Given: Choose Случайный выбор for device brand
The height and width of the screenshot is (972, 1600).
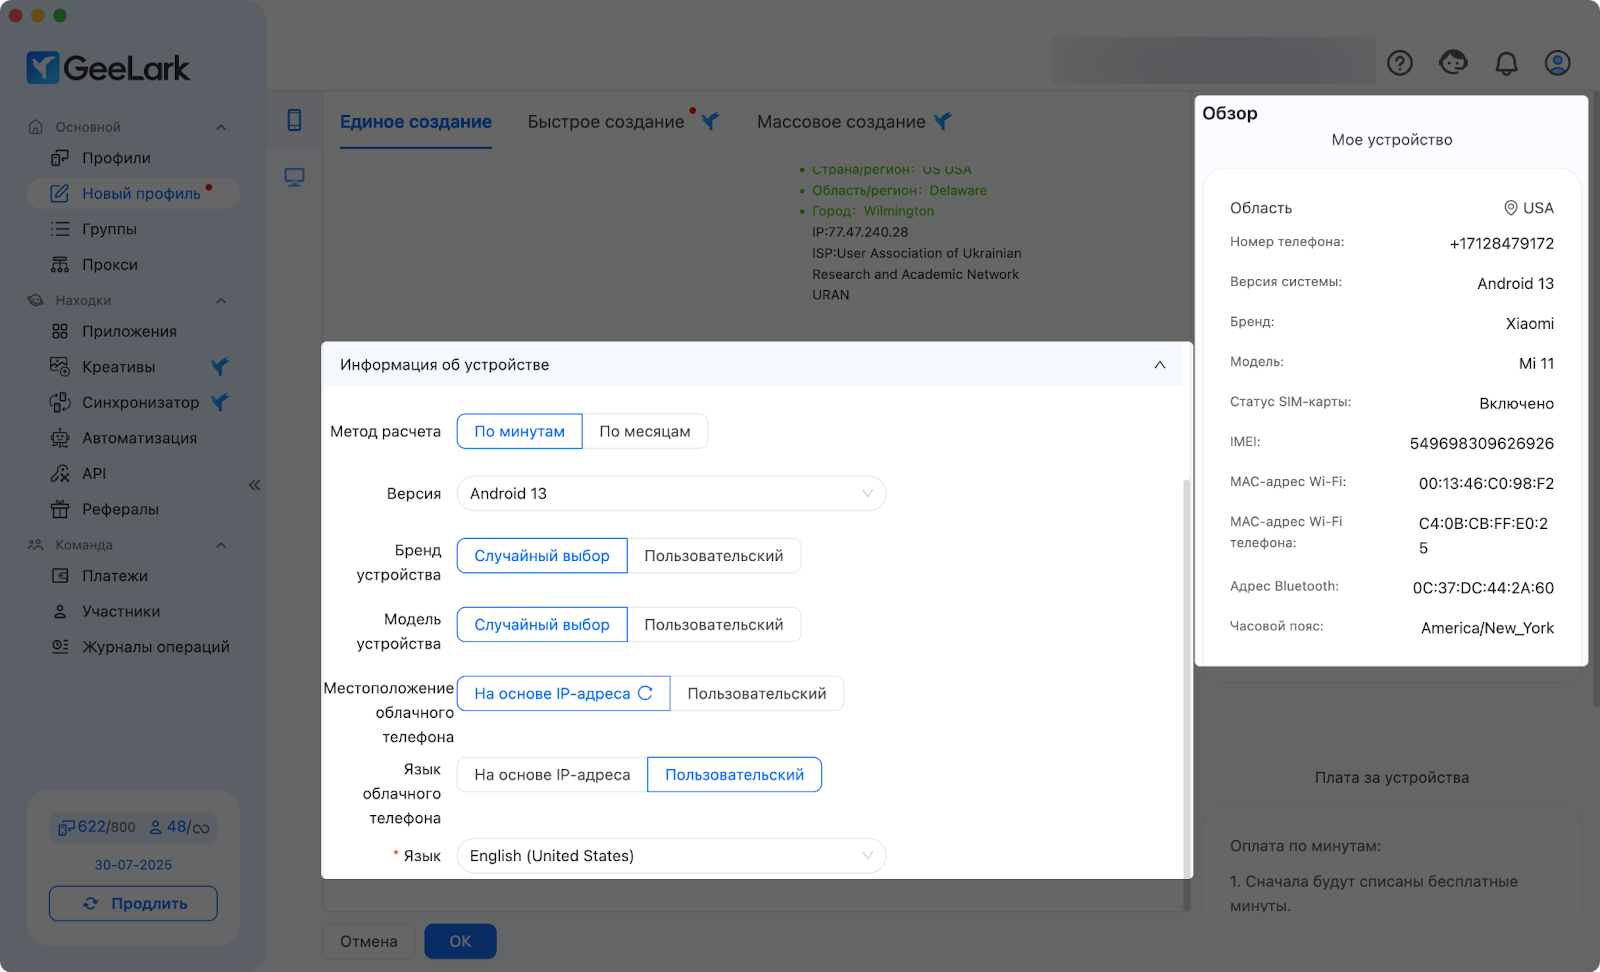Looking at the screenshot, I should pyautogui.click(x=542, y=556).
